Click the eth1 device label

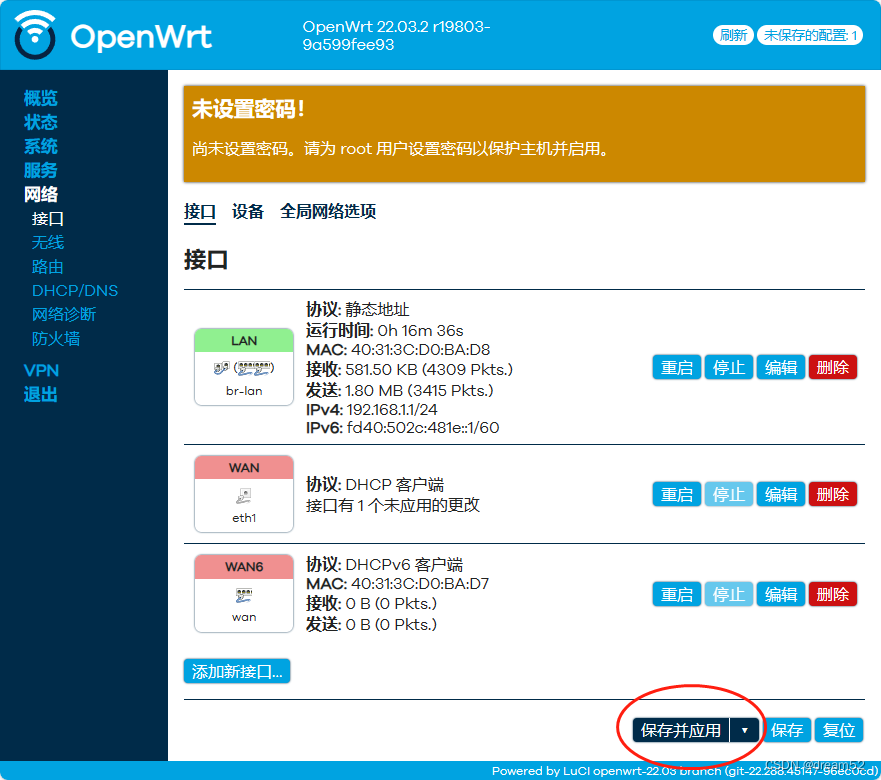click(x=244, y=518)
